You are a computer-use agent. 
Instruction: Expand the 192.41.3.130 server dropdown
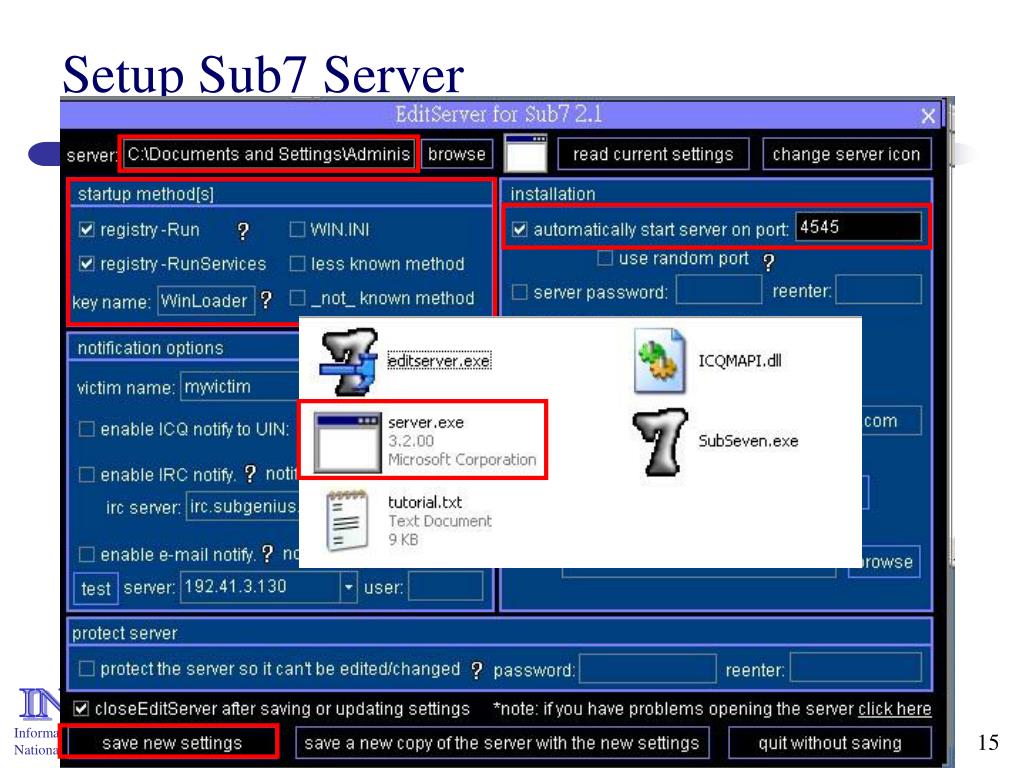point(349,587)
